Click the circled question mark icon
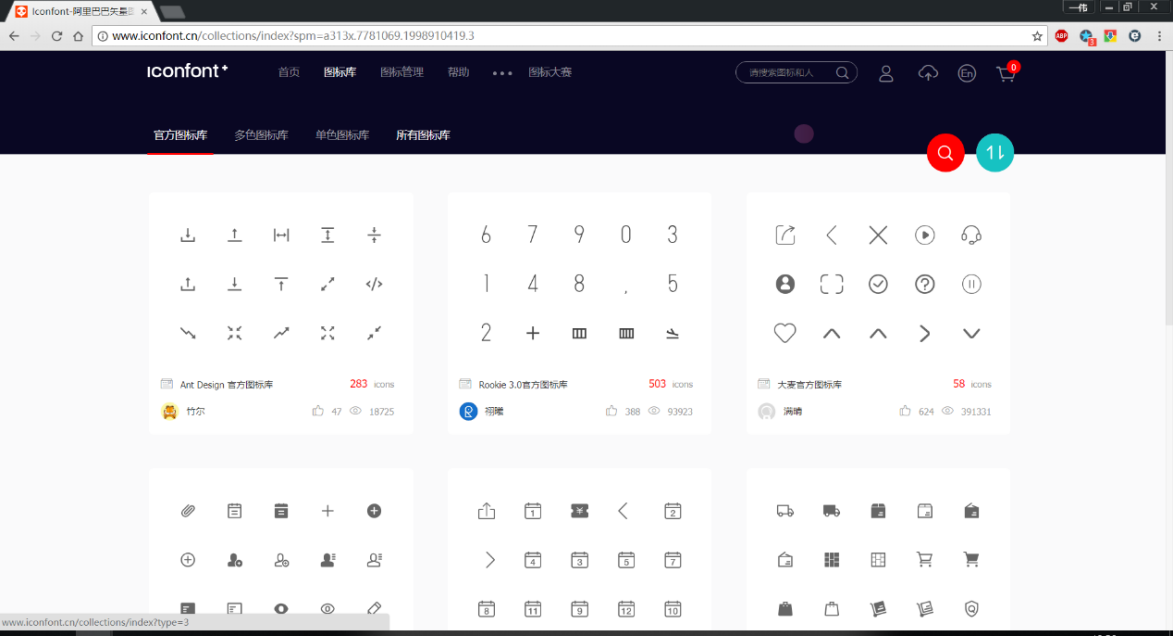1173x636 pixels. point(925,284)
